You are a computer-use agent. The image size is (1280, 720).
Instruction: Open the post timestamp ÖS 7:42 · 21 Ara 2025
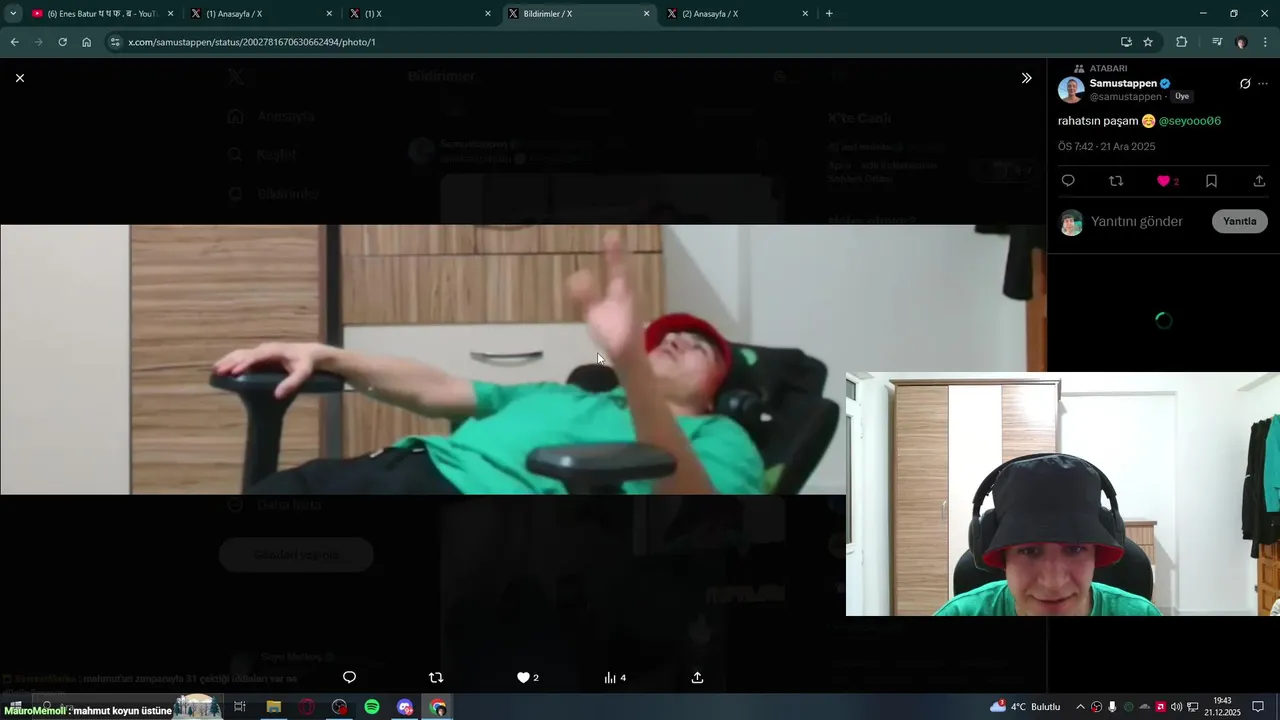tap(1106, 147)
